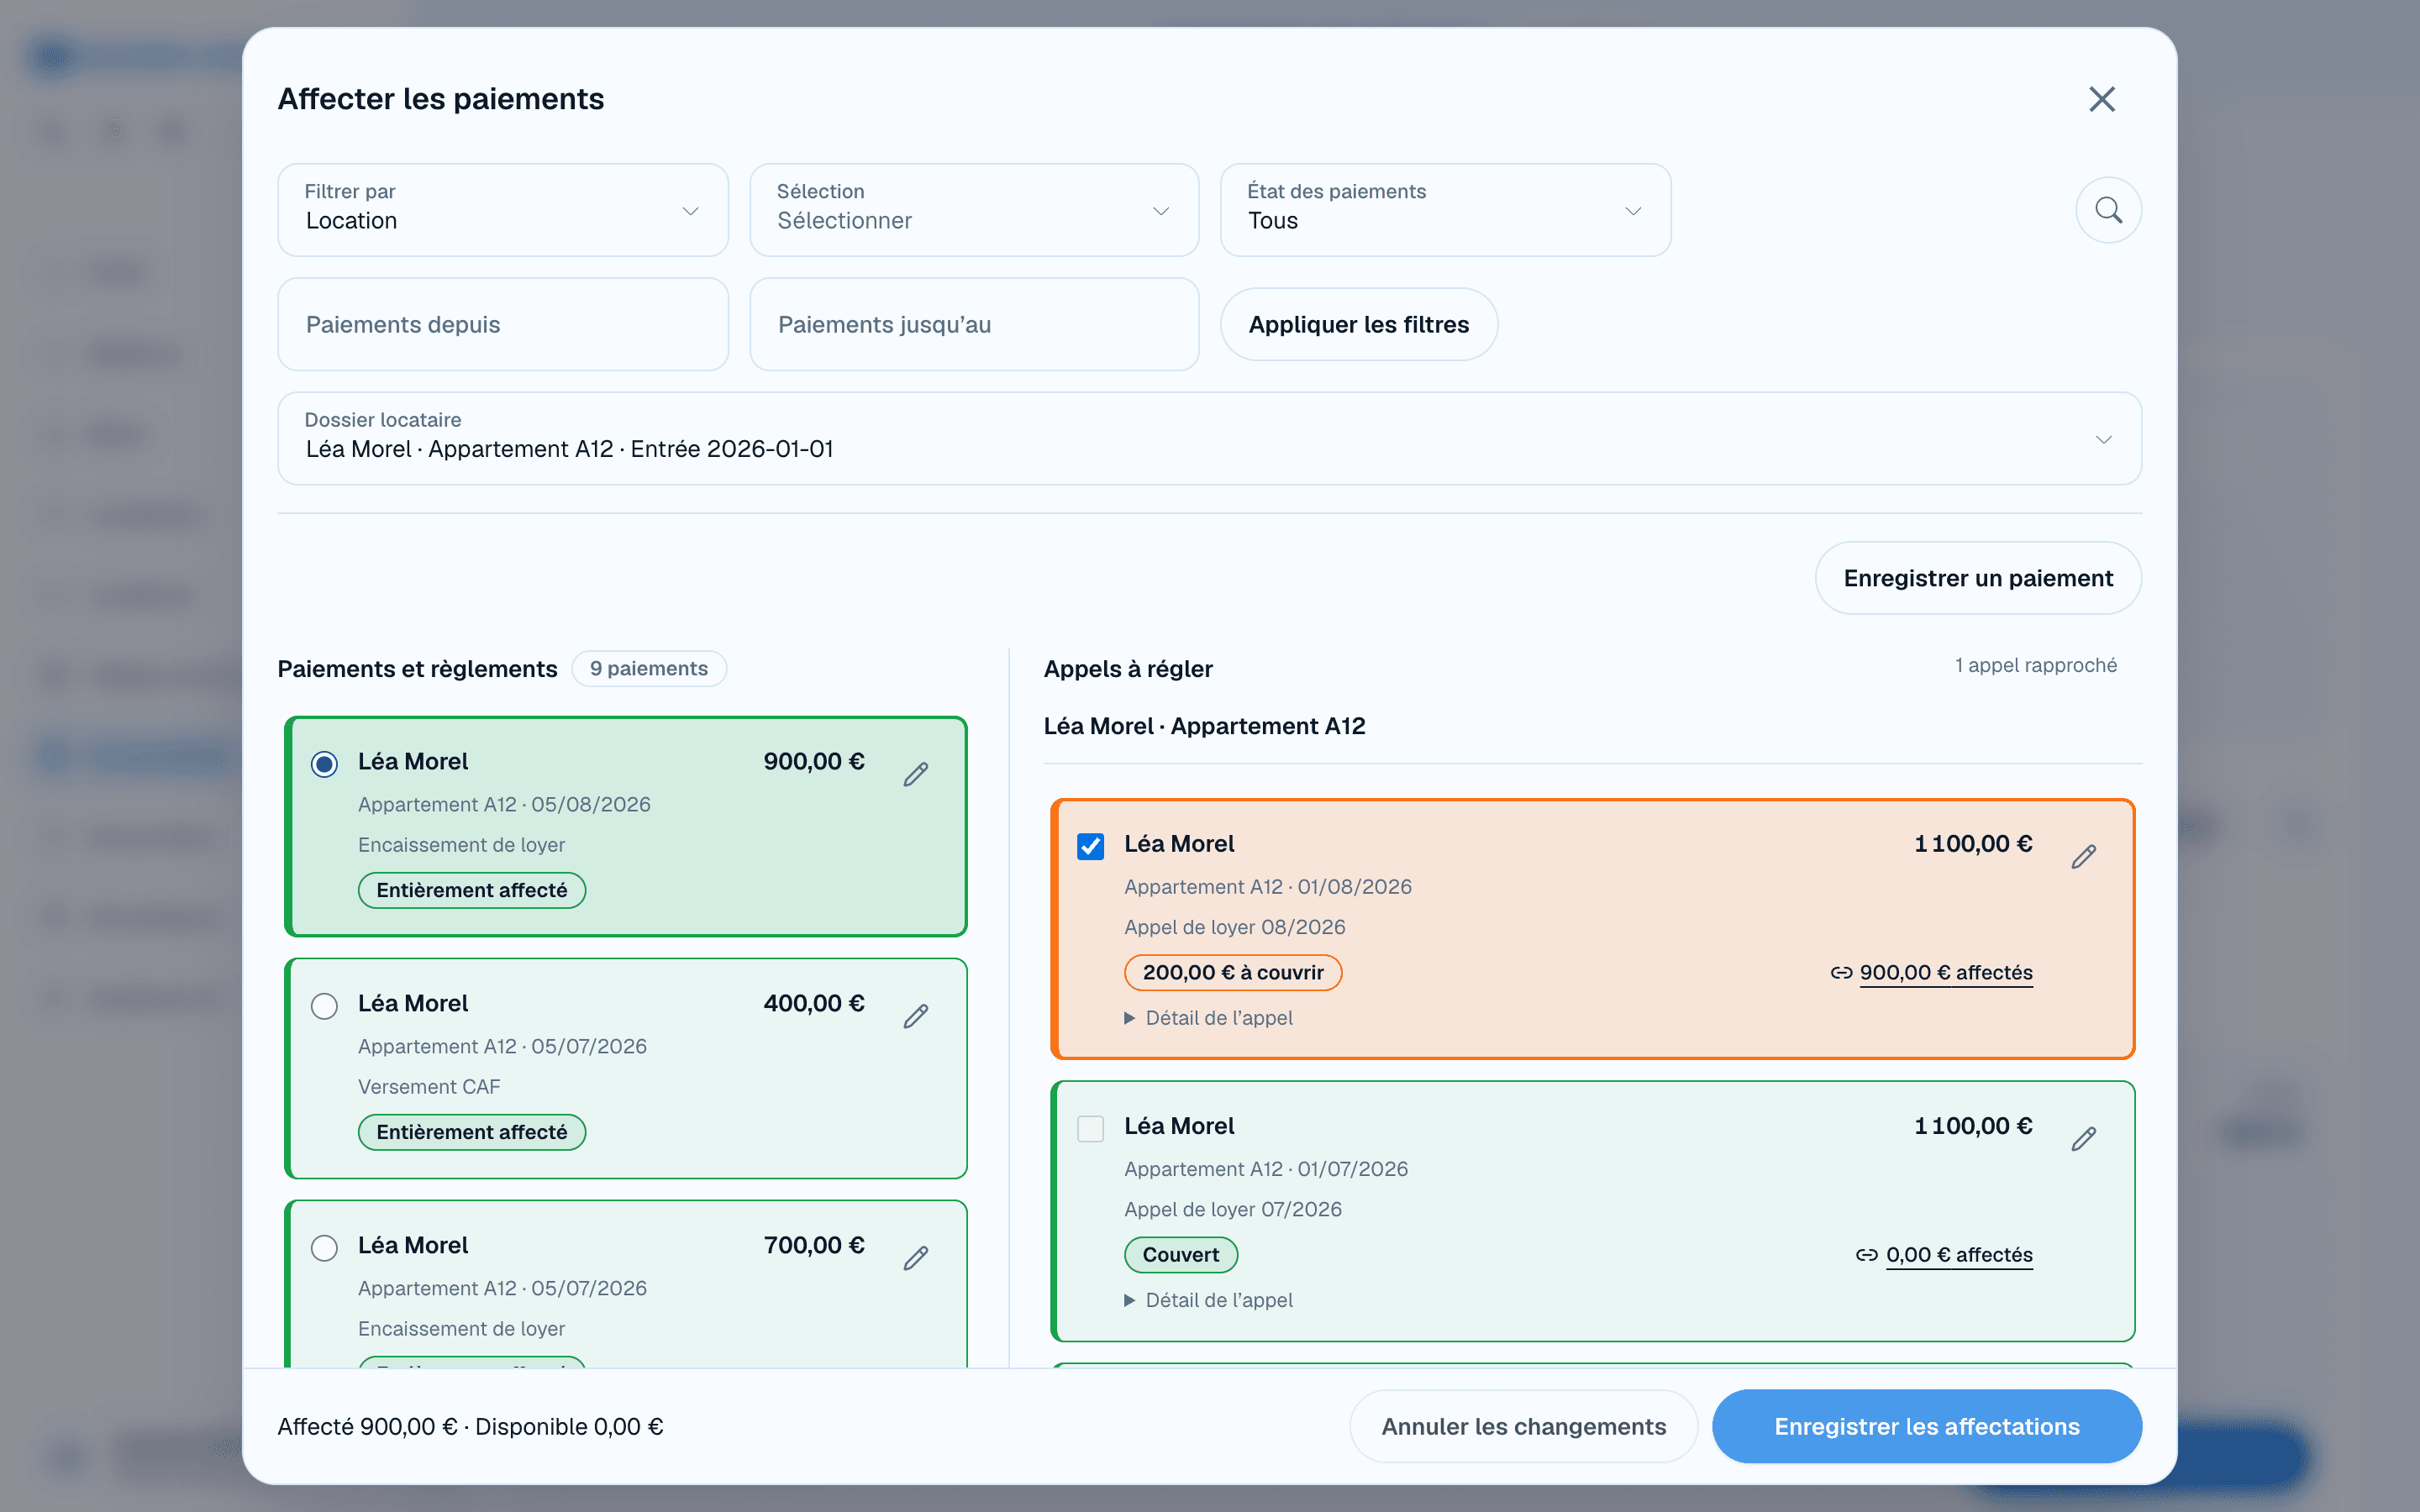The width and height of the screenshot is (2420, 1512).
Task: Open the Dossier locataire dropdown
Action: [x=1209, y=438]
